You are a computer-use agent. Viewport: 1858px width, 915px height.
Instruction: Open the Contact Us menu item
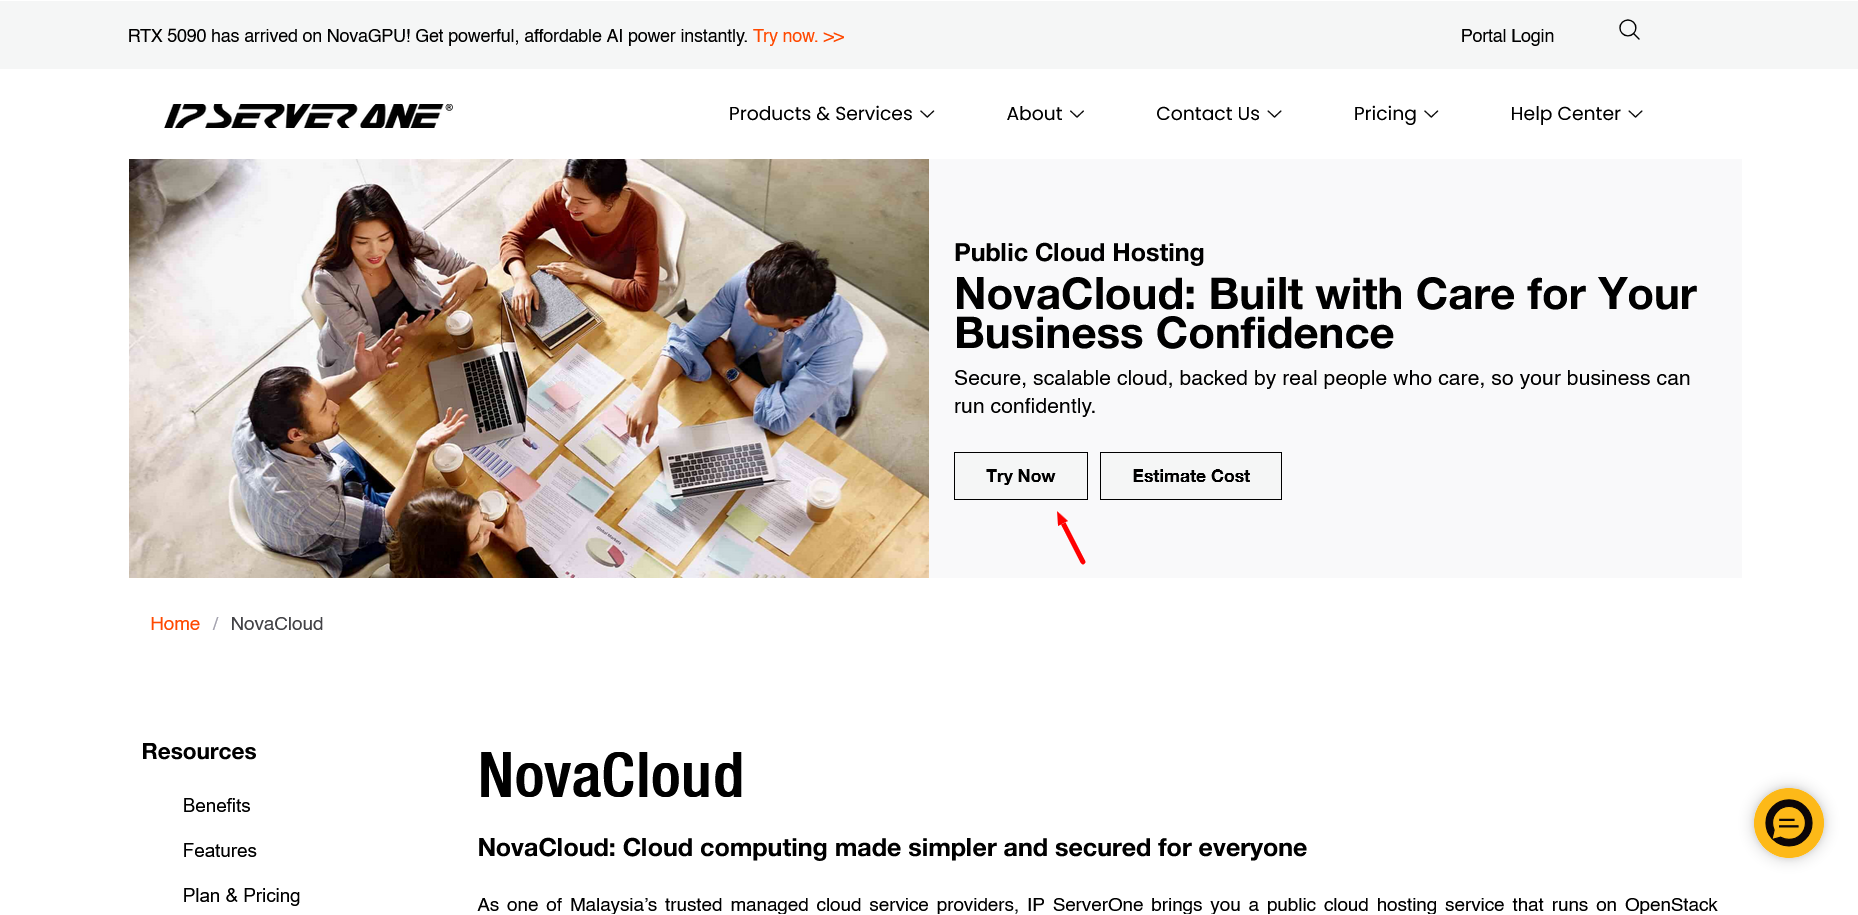1207,114
